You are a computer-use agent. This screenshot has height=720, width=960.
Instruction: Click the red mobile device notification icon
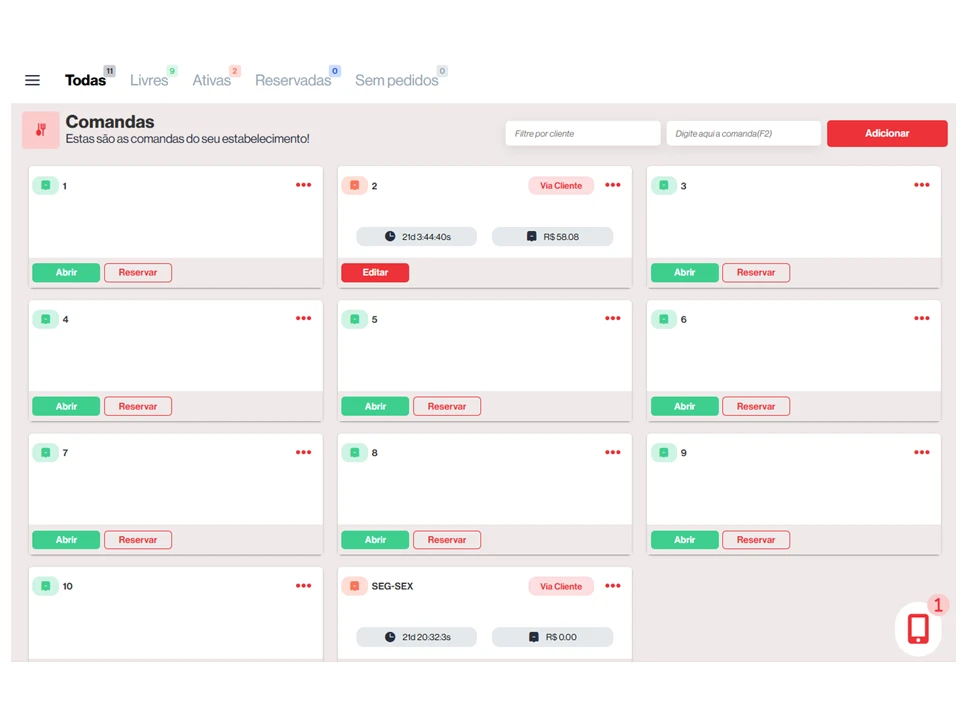(918, 628)
